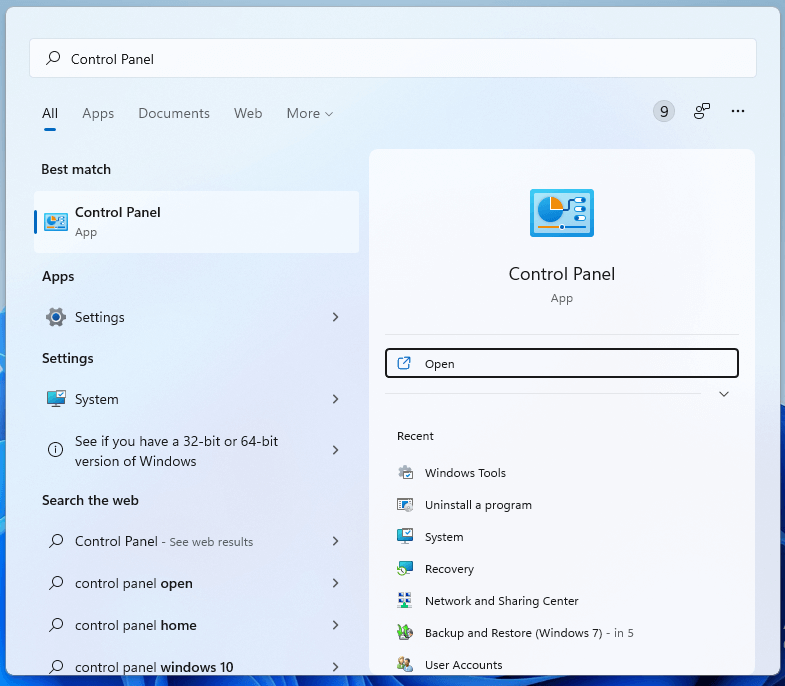The height and width of the screenshot is (686, 785).
Task: Click the large Control Panel icon in preview pane
Action: coord(562,213)
